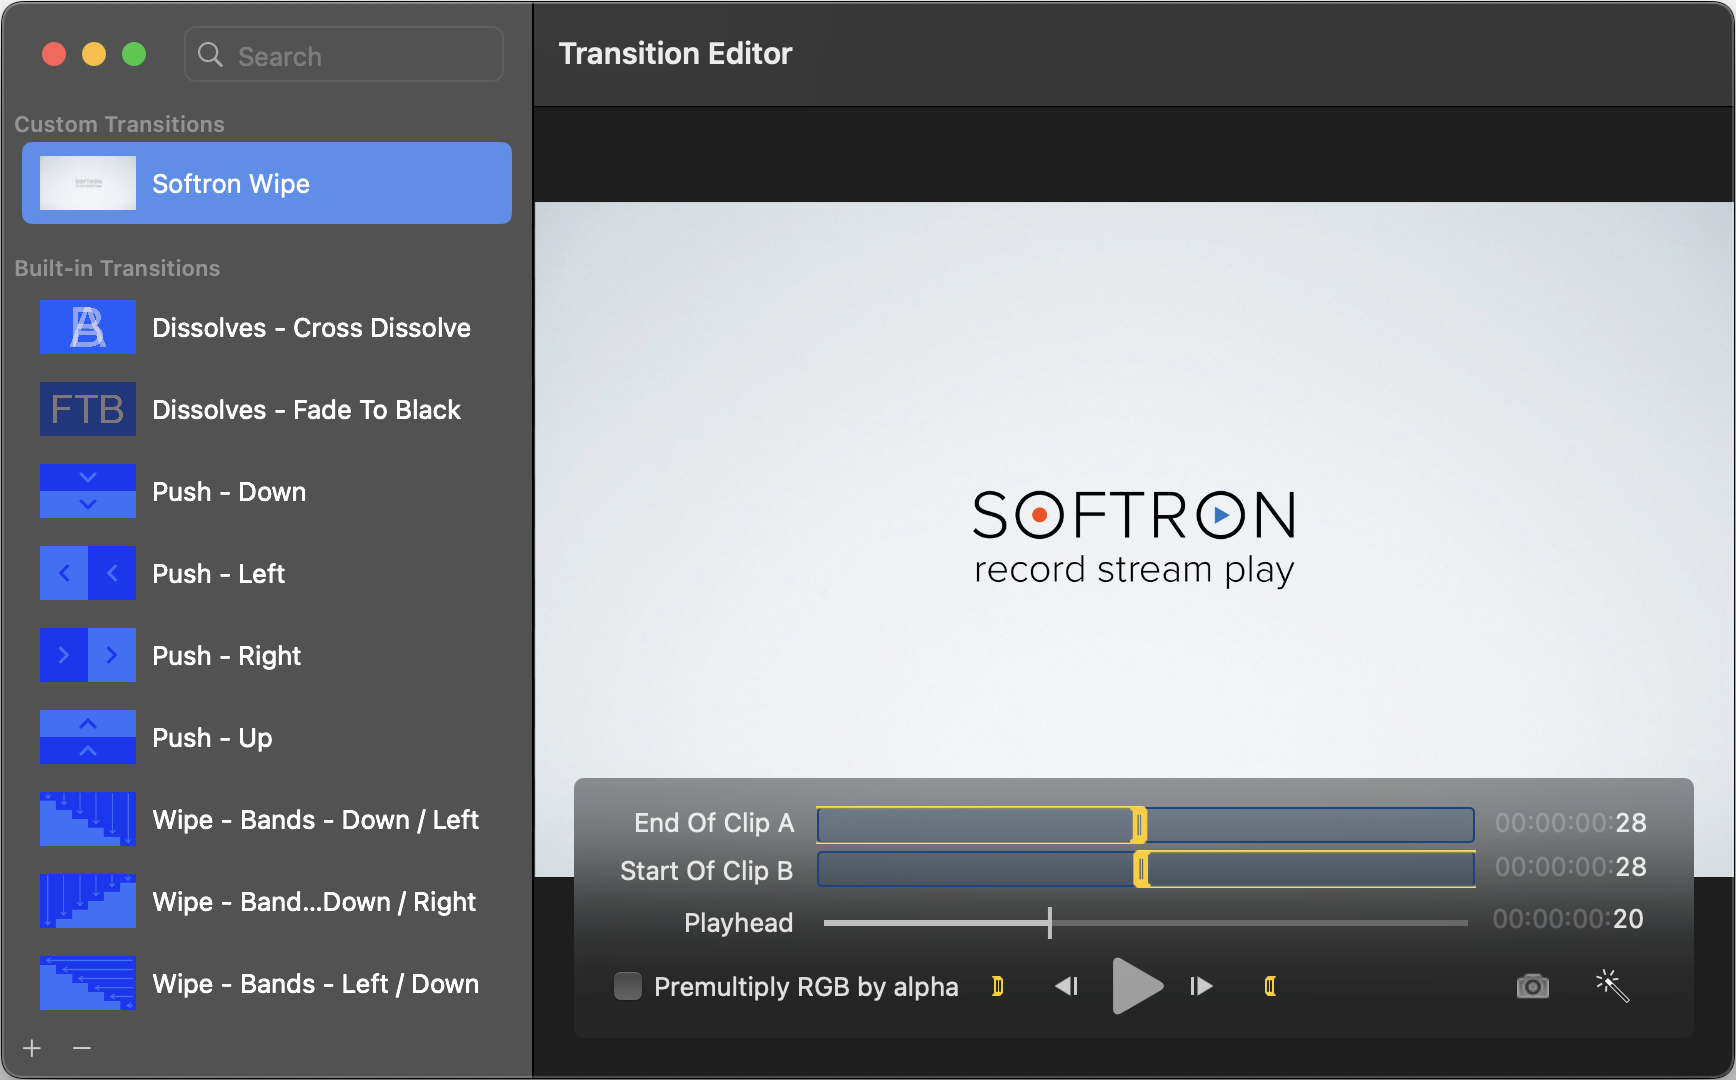Select the Softron Wipe custom transition
Screen dimensions: 1736x1080
[267, 183]
